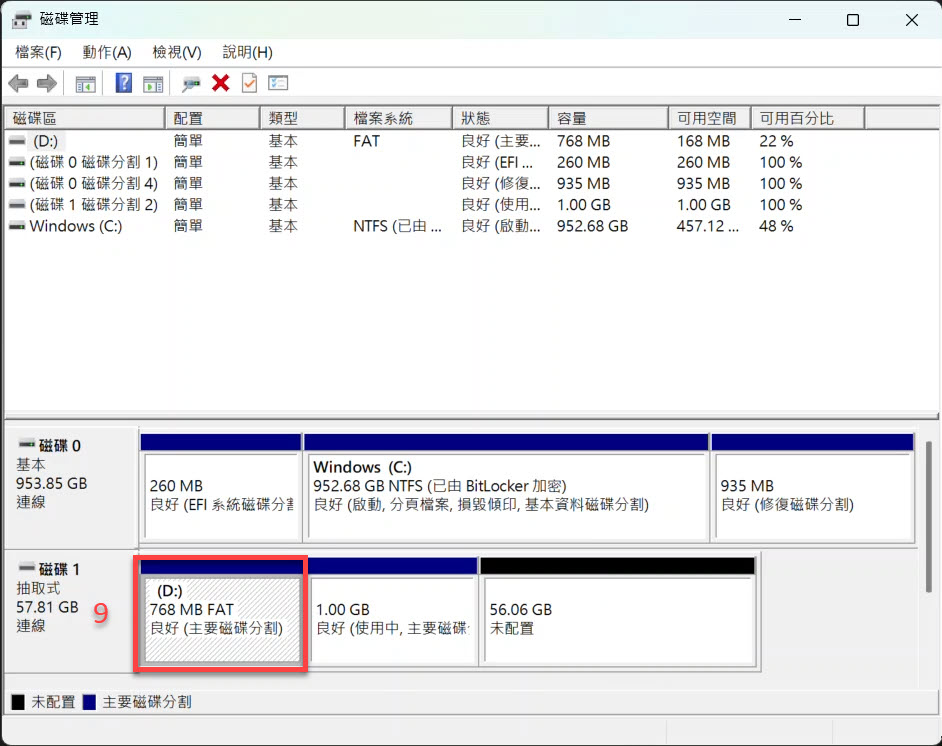Select the Windows (C:) row in volume list
This screenshot has width=942, height=746.
tap(76, 226)
